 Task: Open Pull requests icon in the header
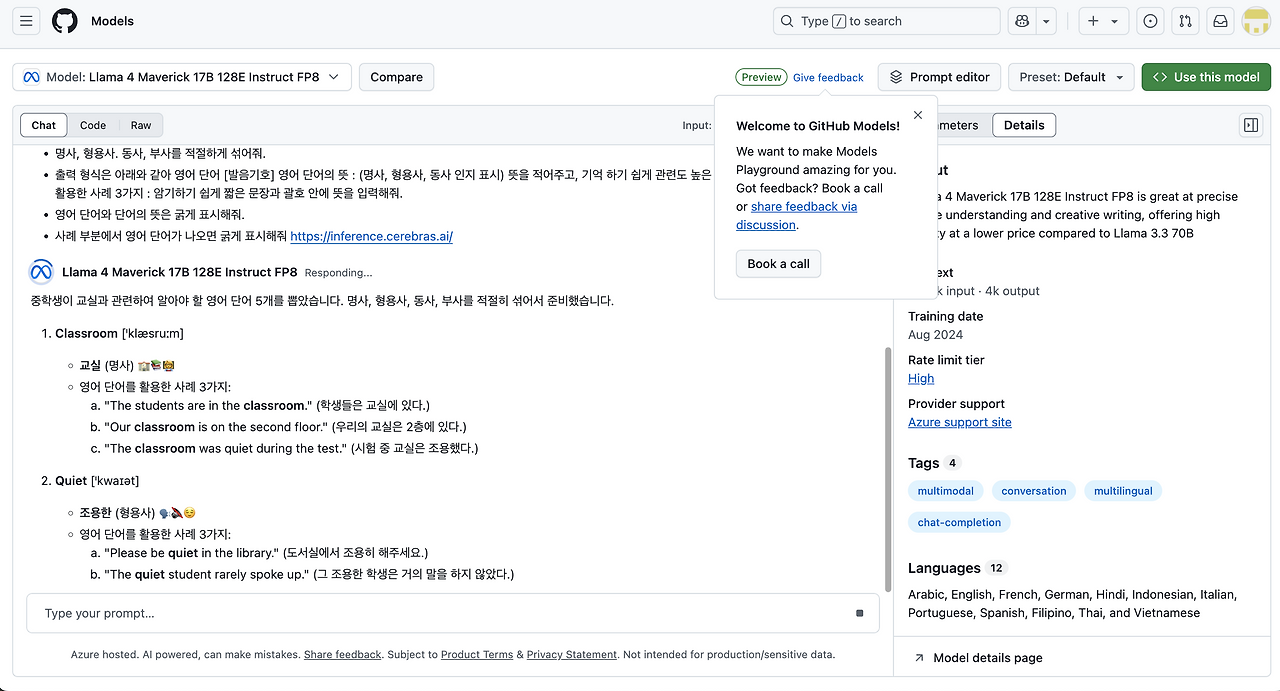1185,21
